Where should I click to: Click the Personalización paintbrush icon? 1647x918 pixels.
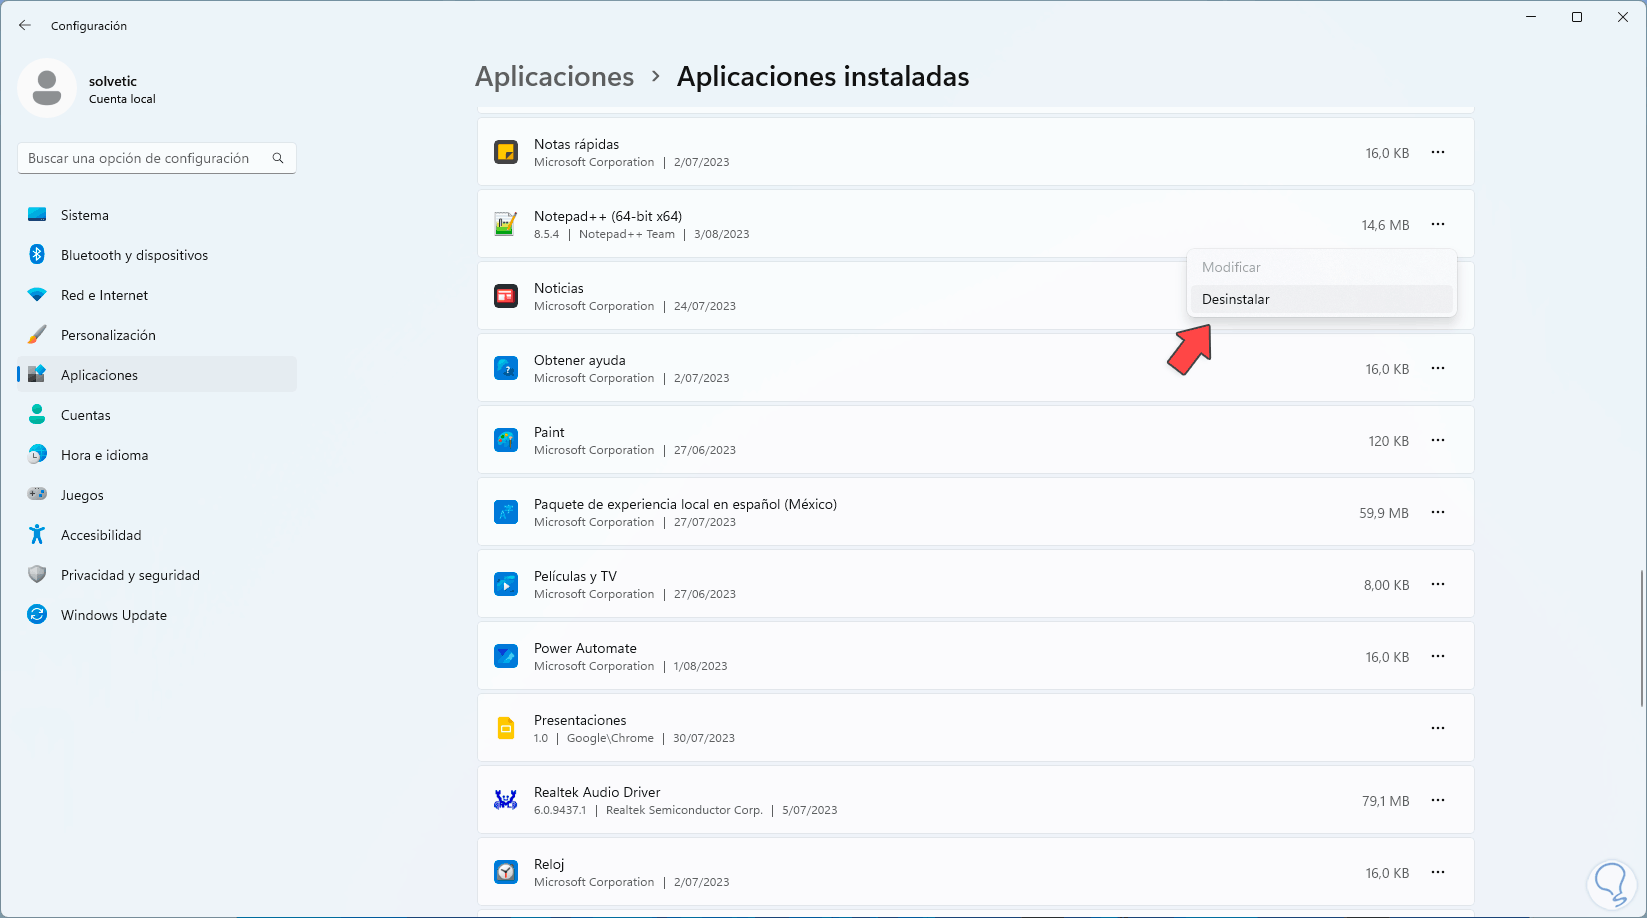(x=37, y=335)
